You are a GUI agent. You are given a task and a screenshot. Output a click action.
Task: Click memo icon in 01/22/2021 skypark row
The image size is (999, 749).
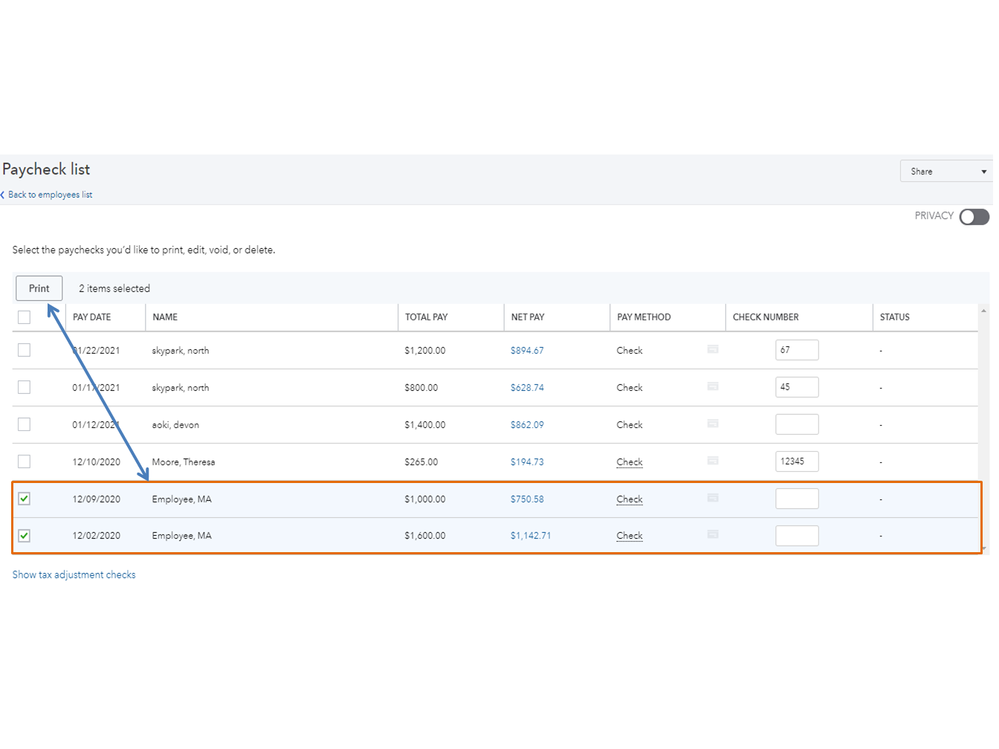713,349
